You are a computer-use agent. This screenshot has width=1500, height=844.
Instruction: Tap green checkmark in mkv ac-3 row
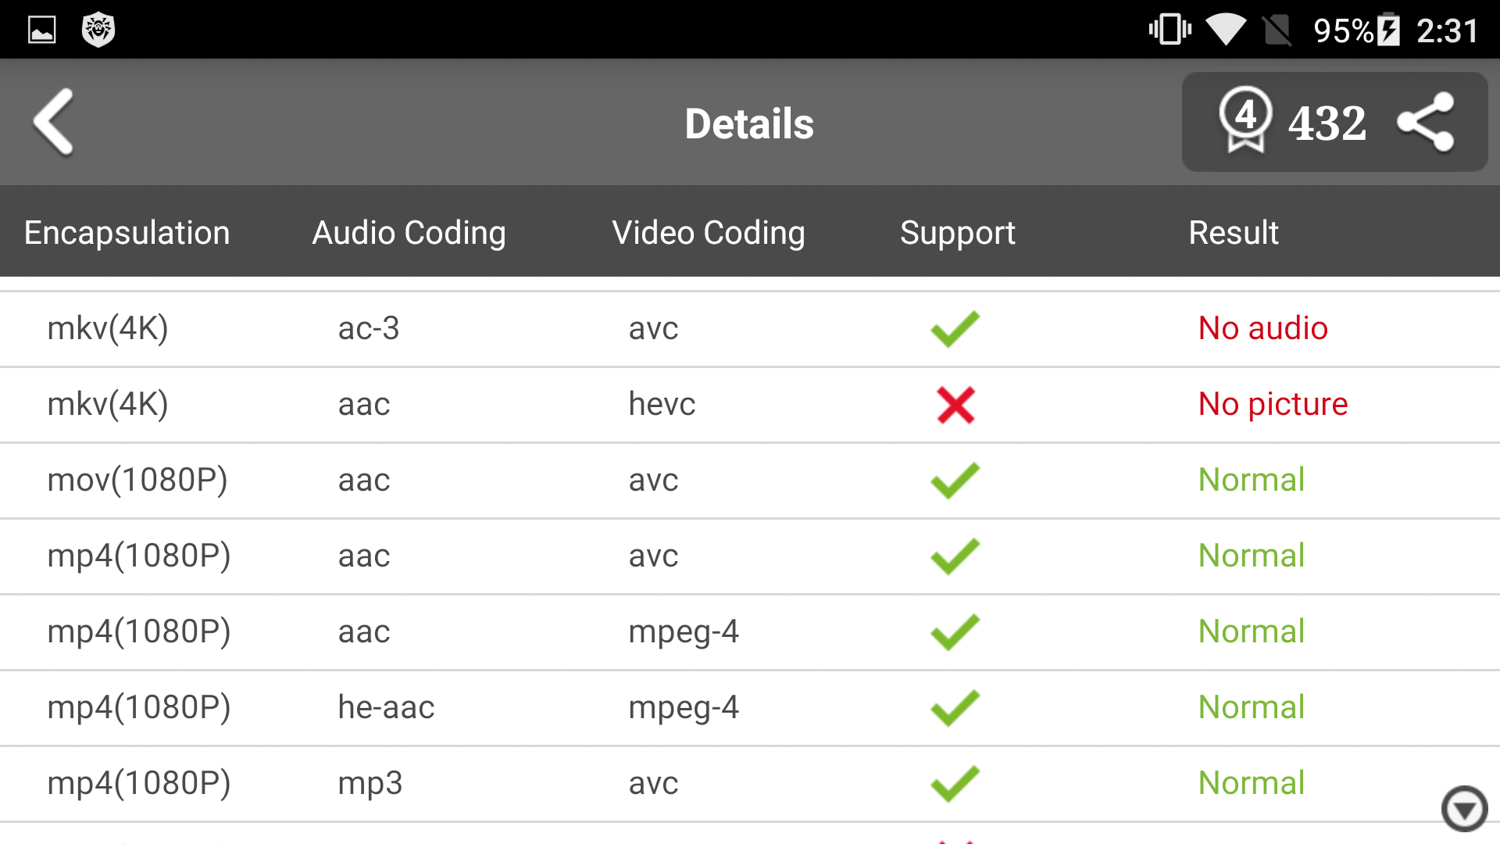[955, 329]
